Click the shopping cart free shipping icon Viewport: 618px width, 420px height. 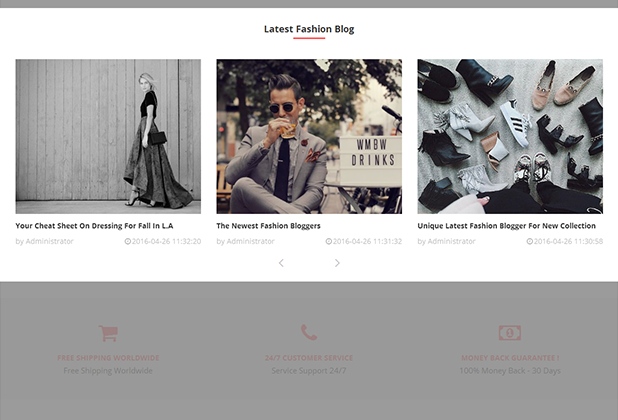pyautogui.click(x=108, y=333)
